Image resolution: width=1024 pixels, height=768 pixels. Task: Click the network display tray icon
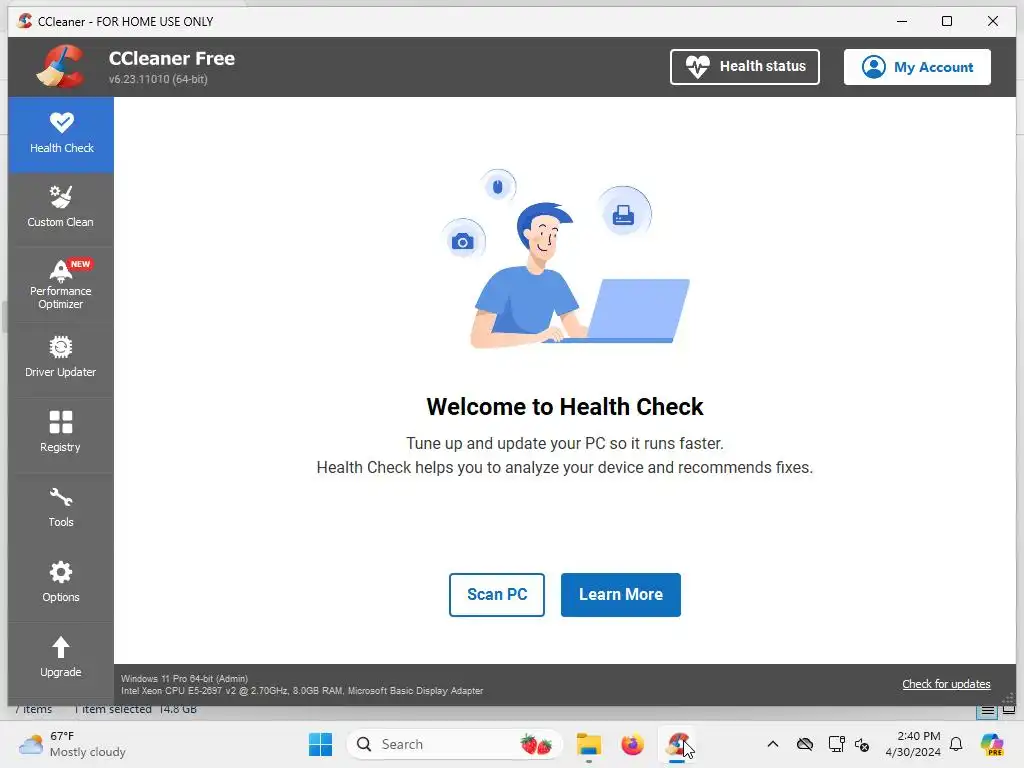click(837, 744)
